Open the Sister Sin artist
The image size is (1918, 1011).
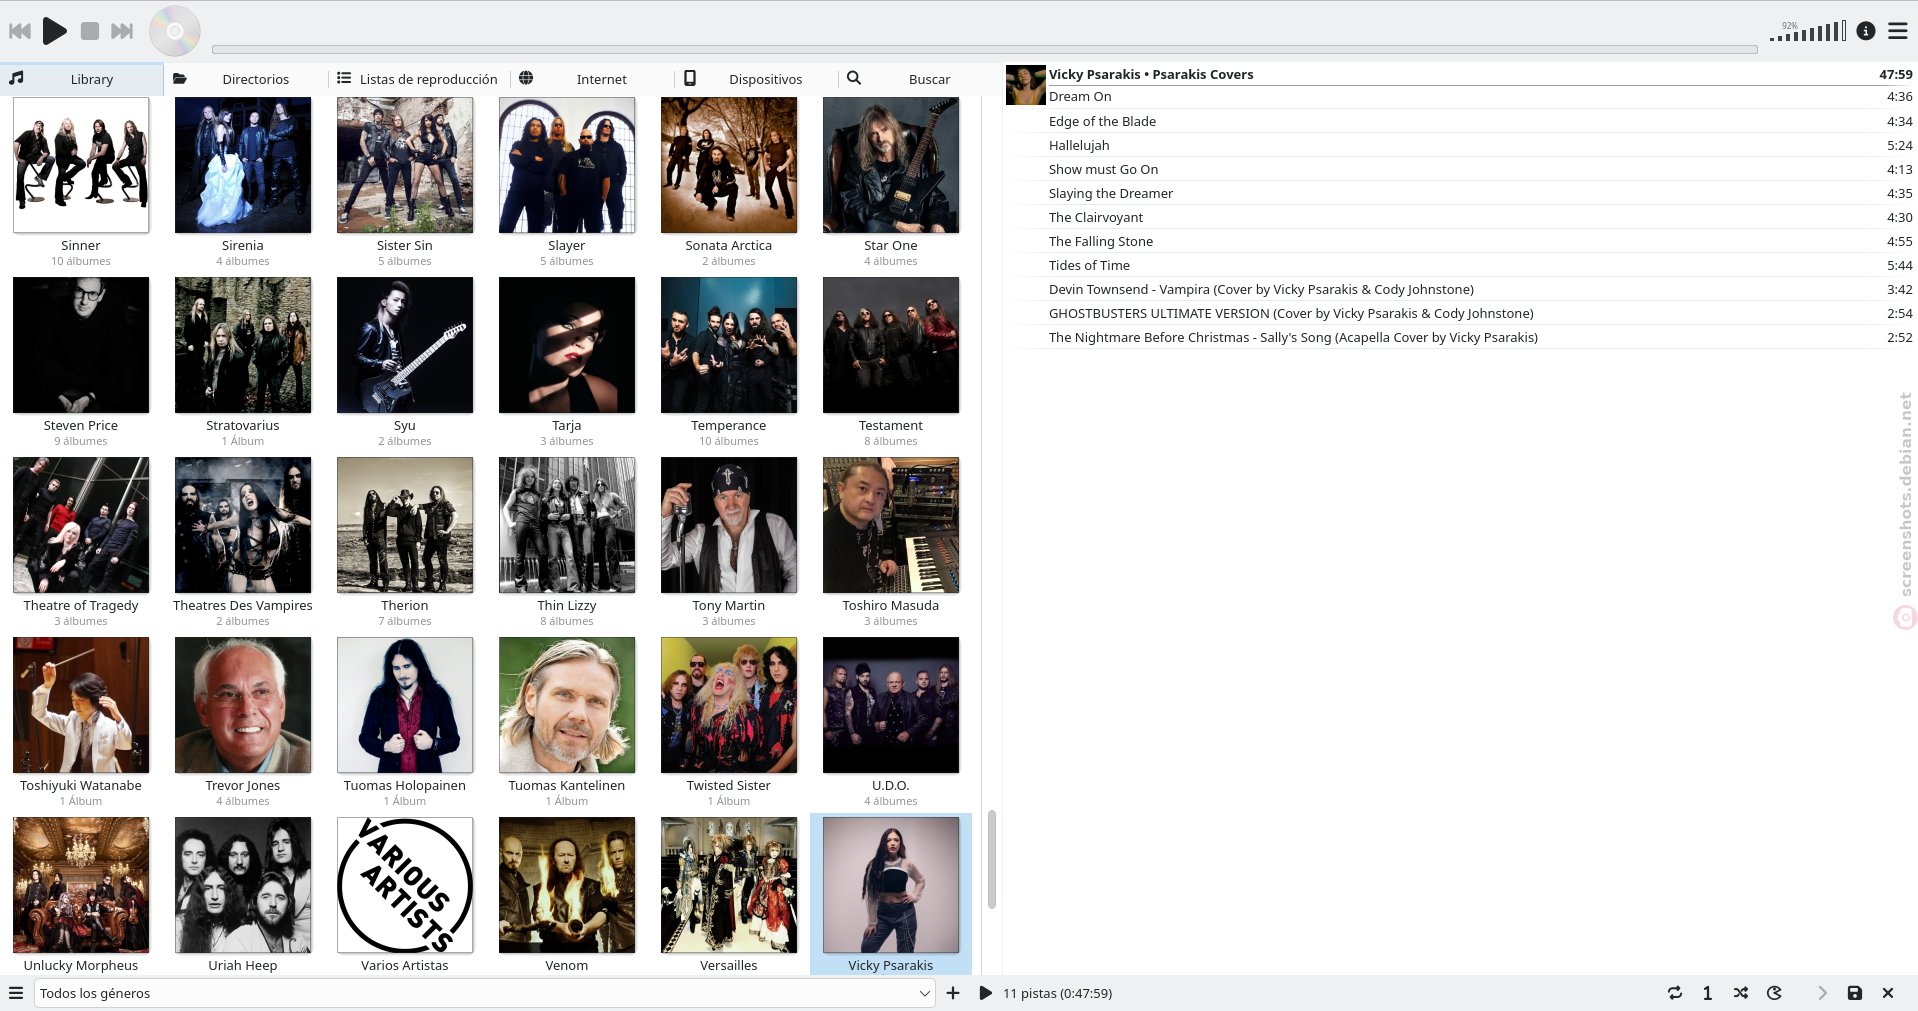(405, 165)
